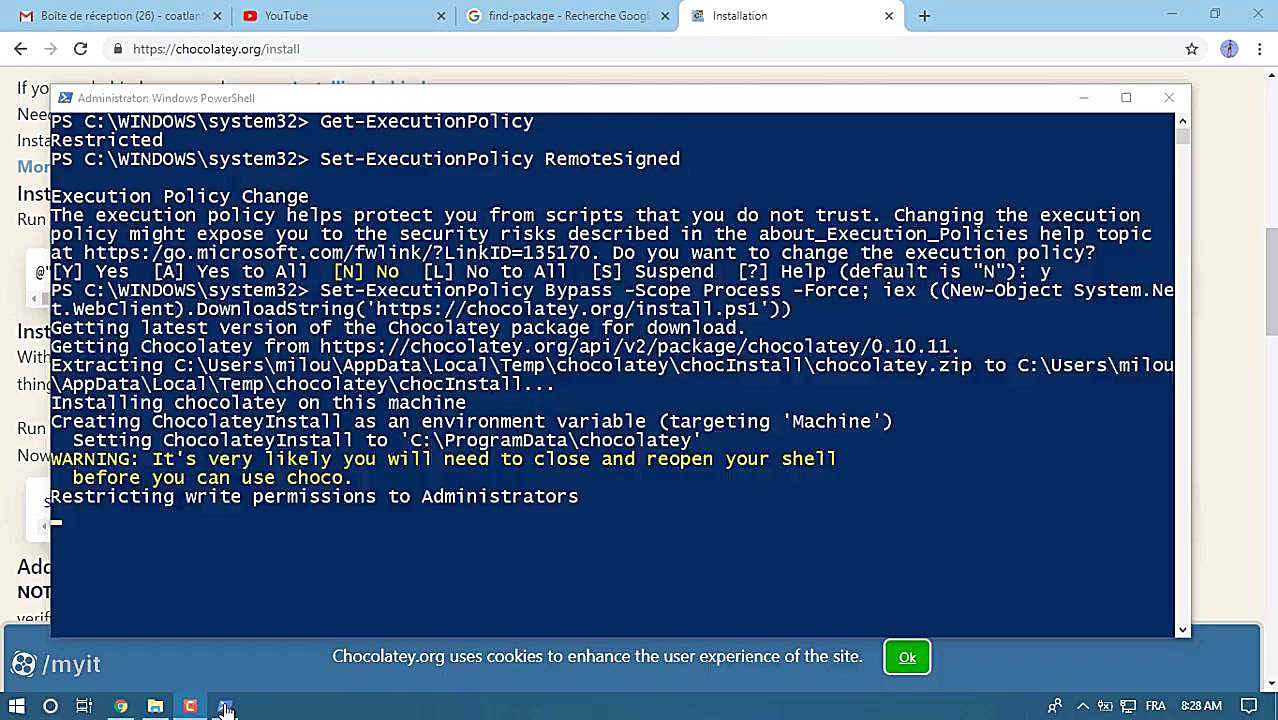The height and width of the screenshot is (720, 1278).
Task: Open PowerShell from the taskbar
Action: pyautogui.click(x=225, y=707)
